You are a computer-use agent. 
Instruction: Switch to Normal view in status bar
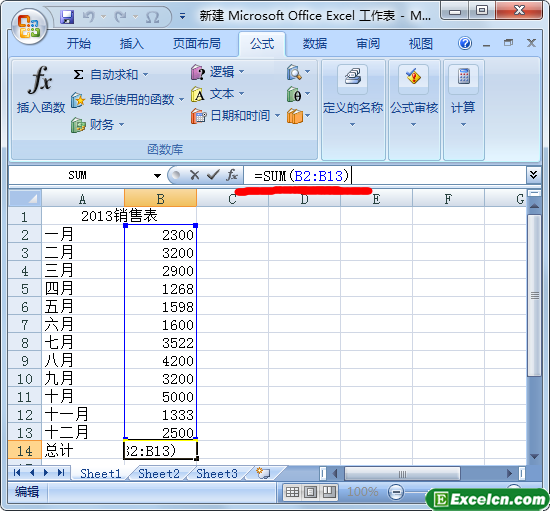pyautogui.click(x=292, y=492)
